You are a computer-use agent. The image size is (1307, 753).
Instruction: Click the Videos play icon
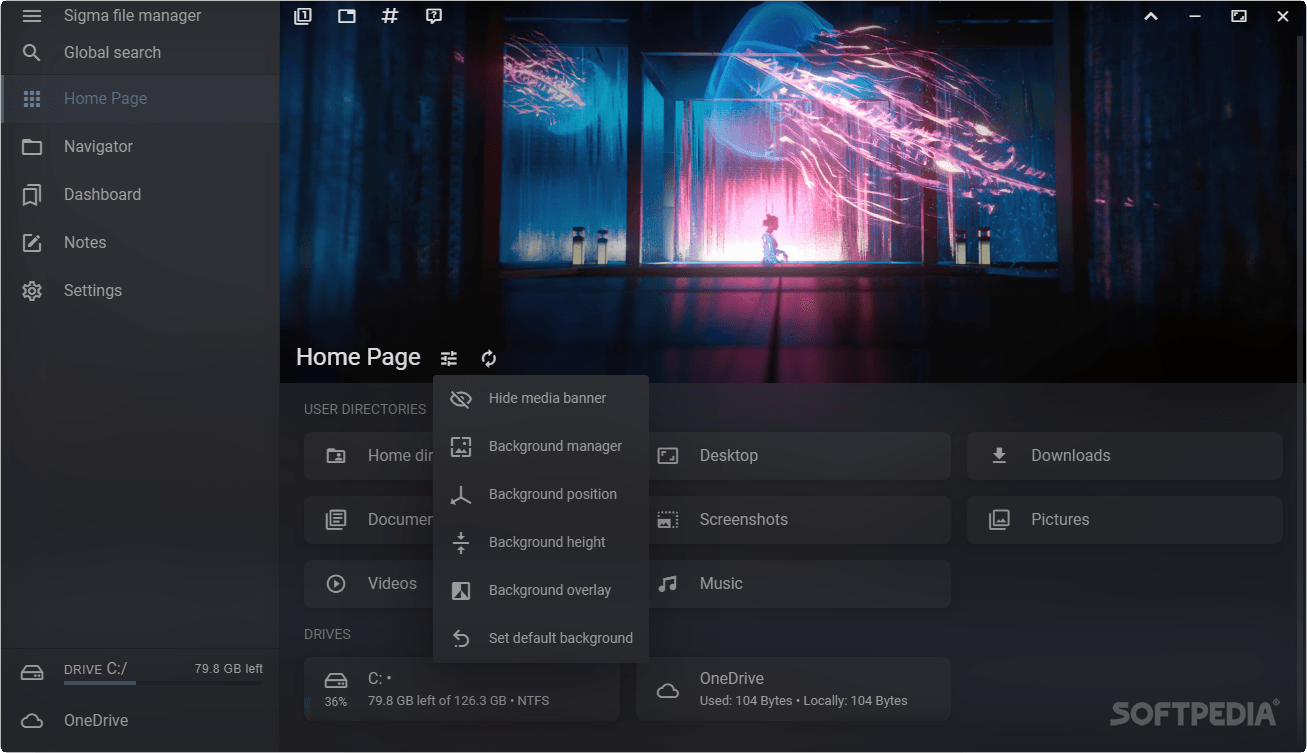click(x=336, y=584)
